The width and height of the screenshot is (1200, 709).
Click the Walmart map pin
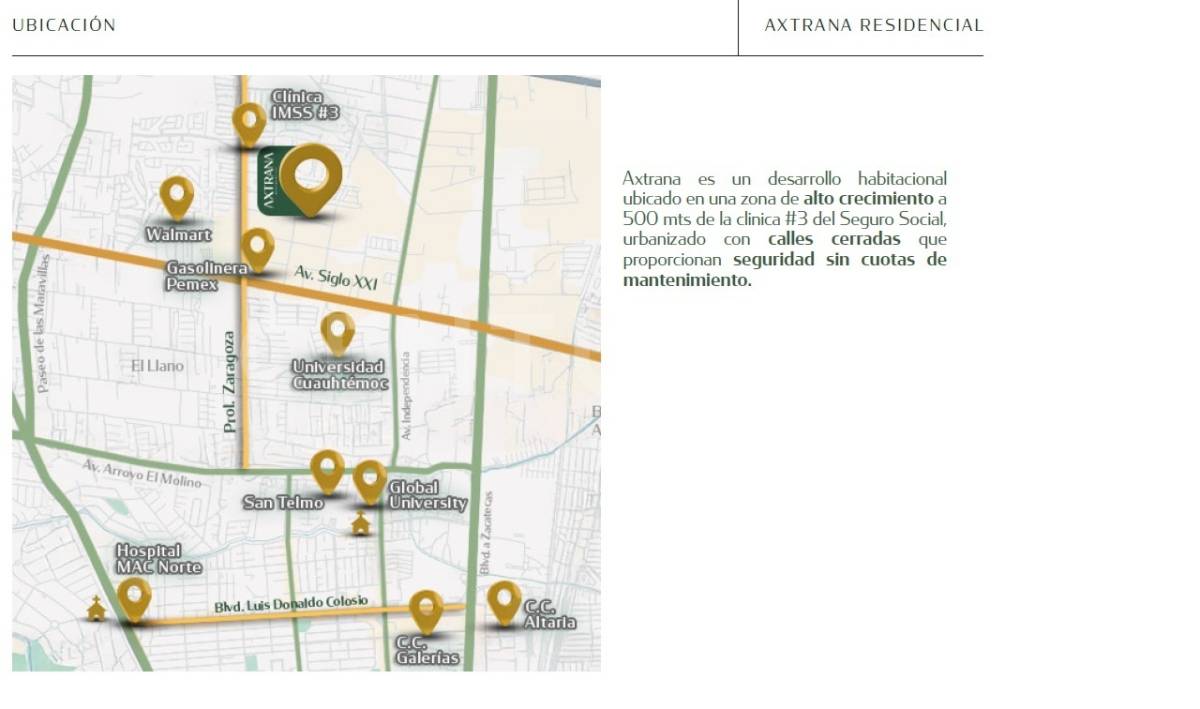click(177, 195)
